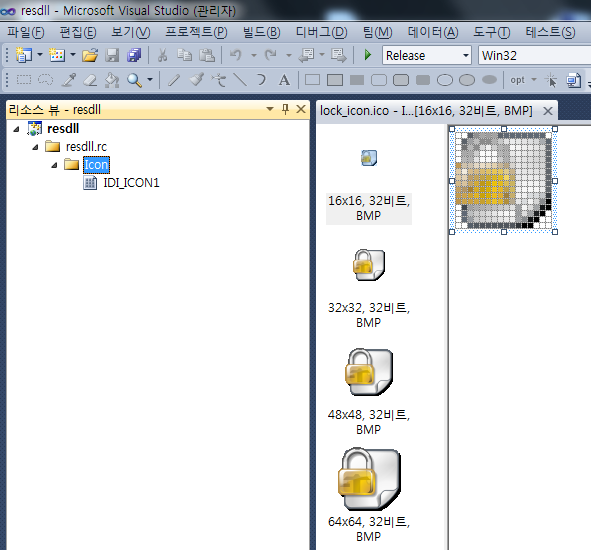Select the outlined Rectangle shape tool

(312, 80)
